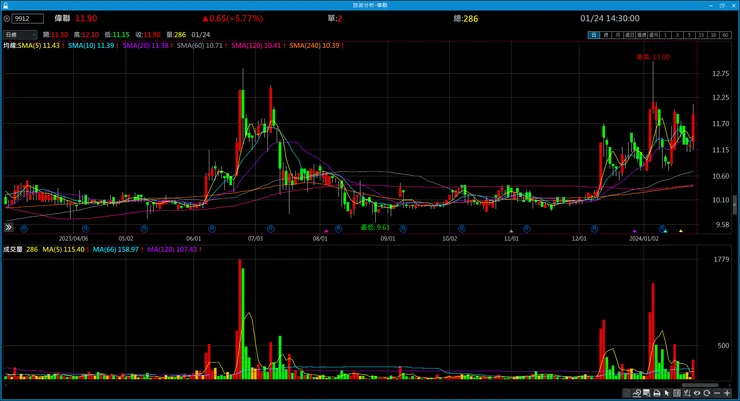The image size is (740, 401).
Task: Click the white triangle marker near 11/01
Action: (x=511, y=231)
